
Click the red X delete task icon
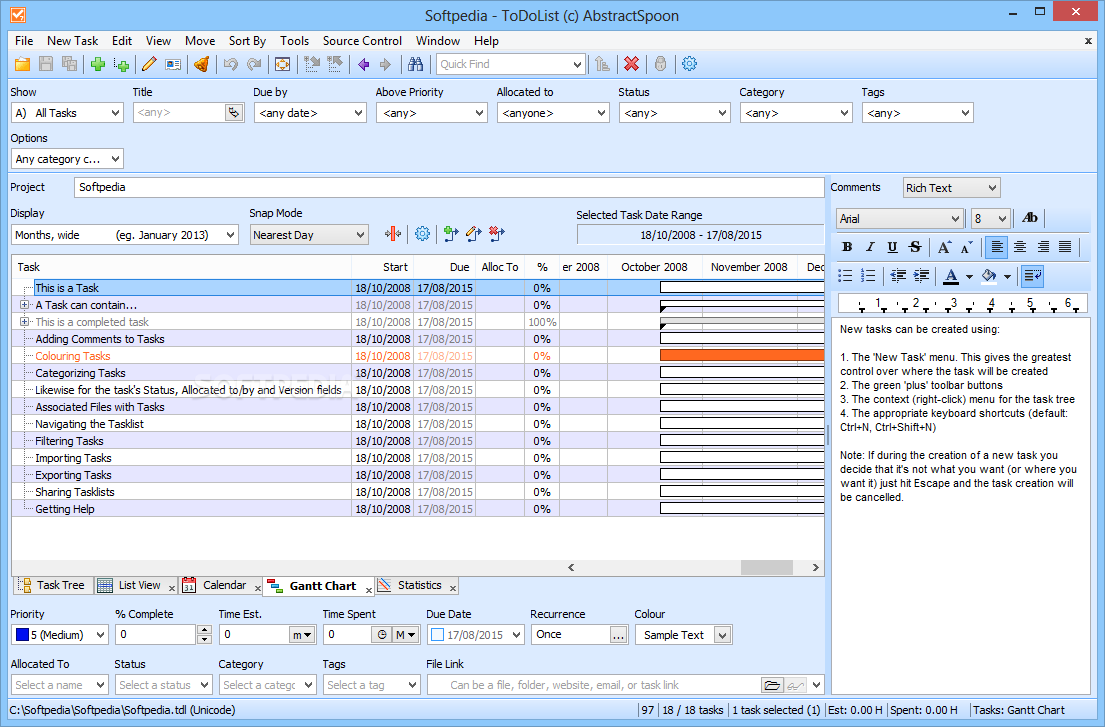(631, 64)
